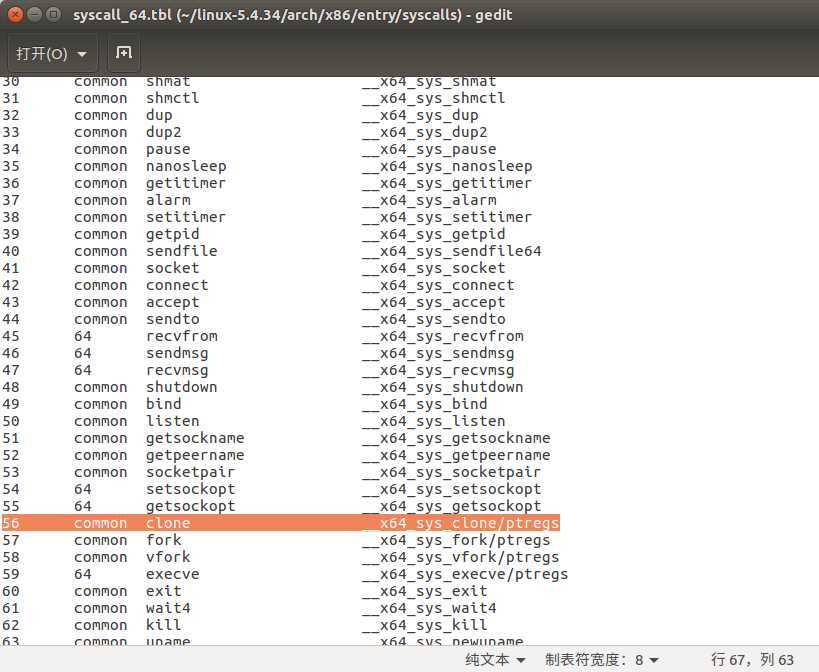Viewport: 819px width, 672px height.
Task: Open the 纯文本 syntax mode dropdown
Action: coord(495,659)
